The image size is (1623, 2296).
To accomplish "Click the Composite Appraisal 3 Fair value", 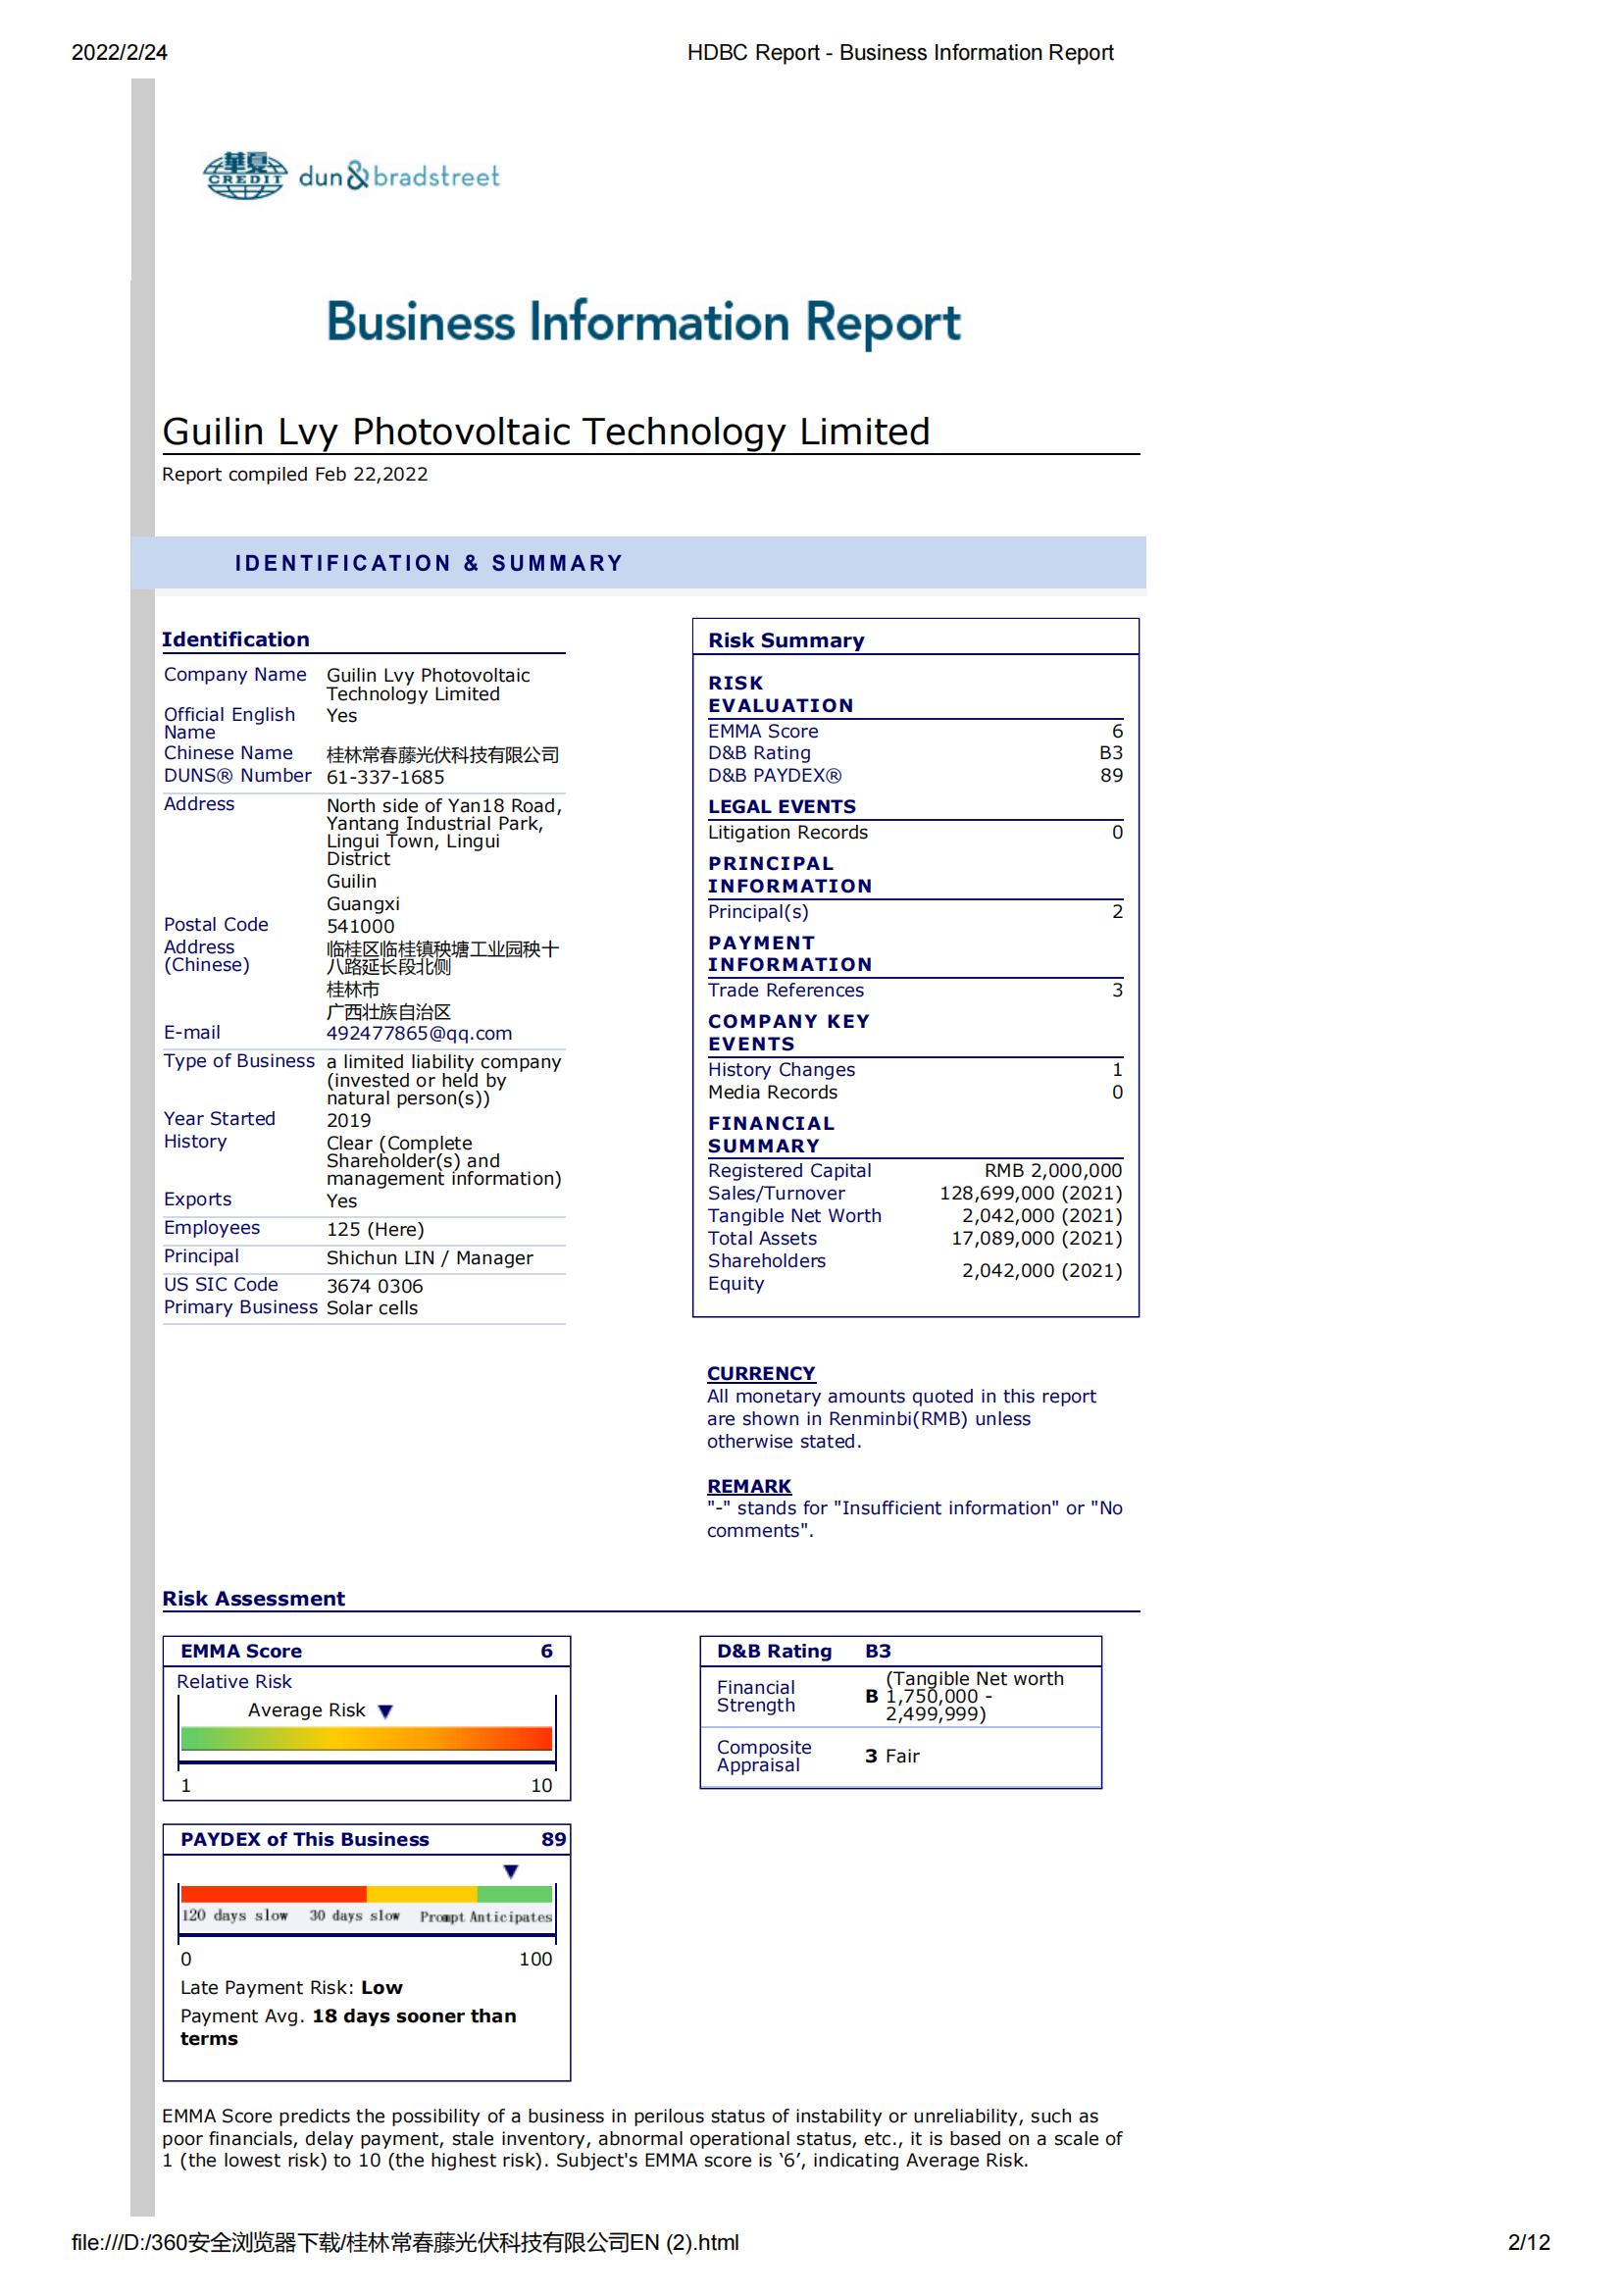I will pos(892,1756).
